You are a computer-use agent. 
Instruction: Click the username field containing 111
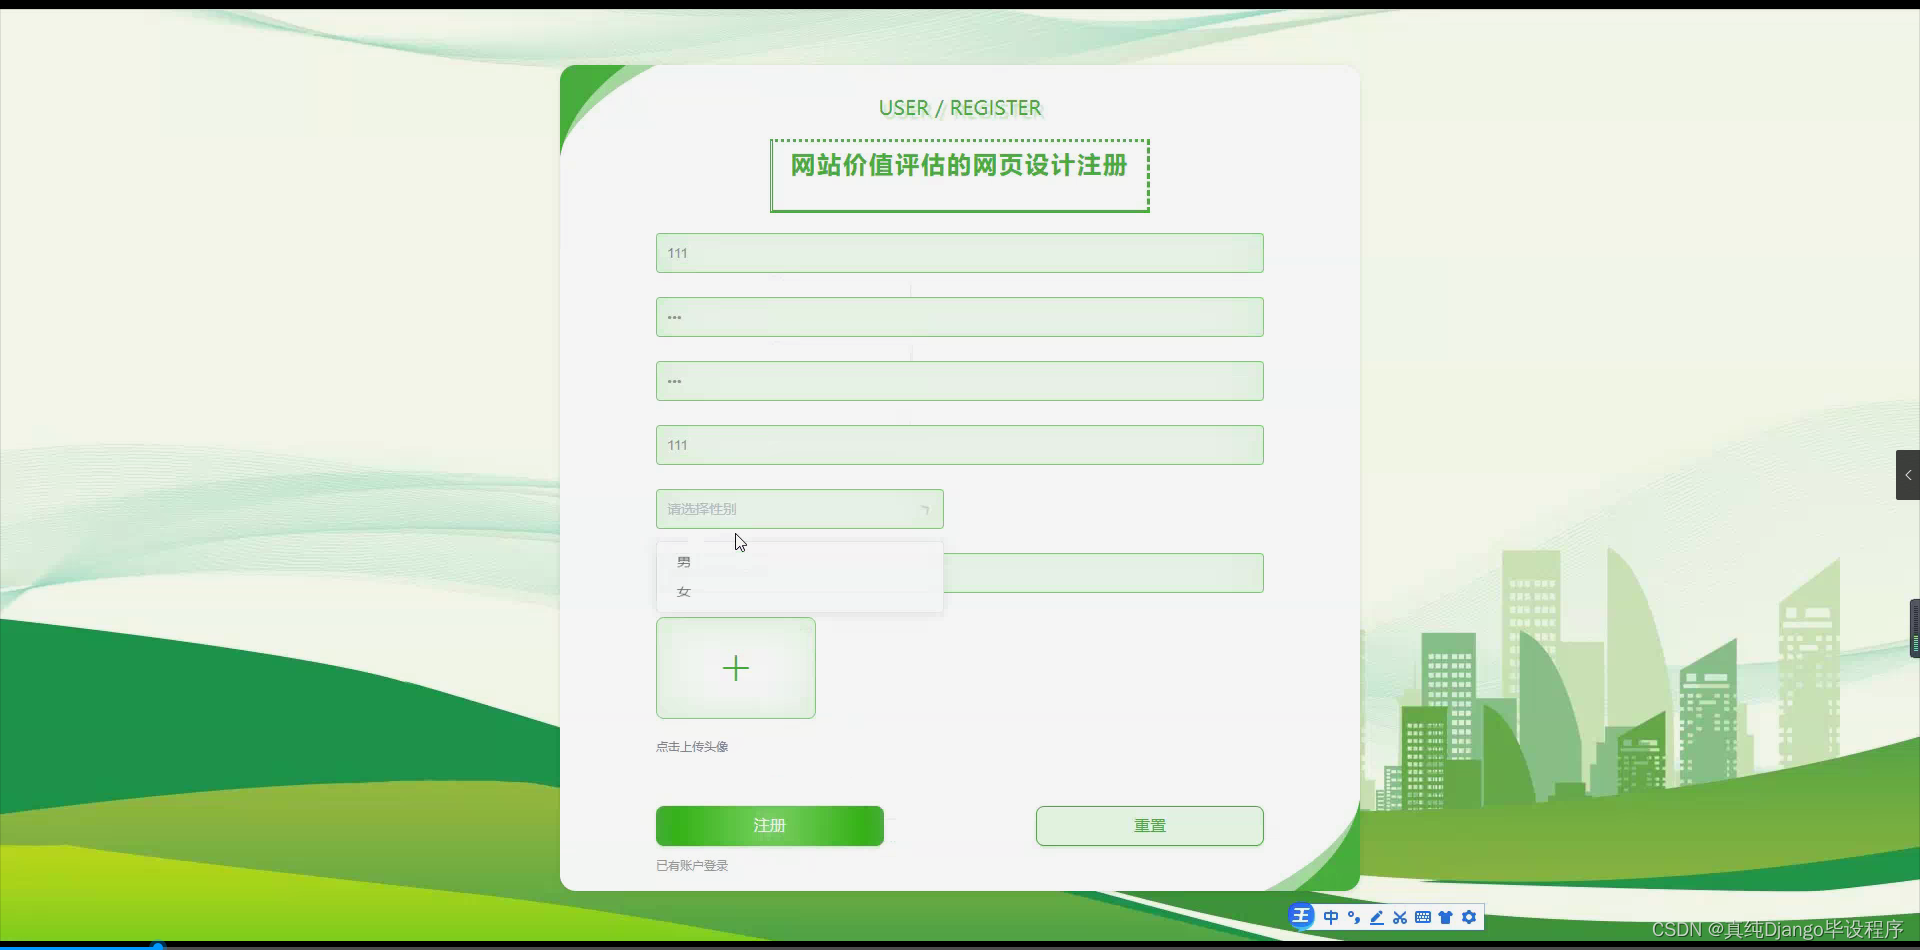point(958,253)
